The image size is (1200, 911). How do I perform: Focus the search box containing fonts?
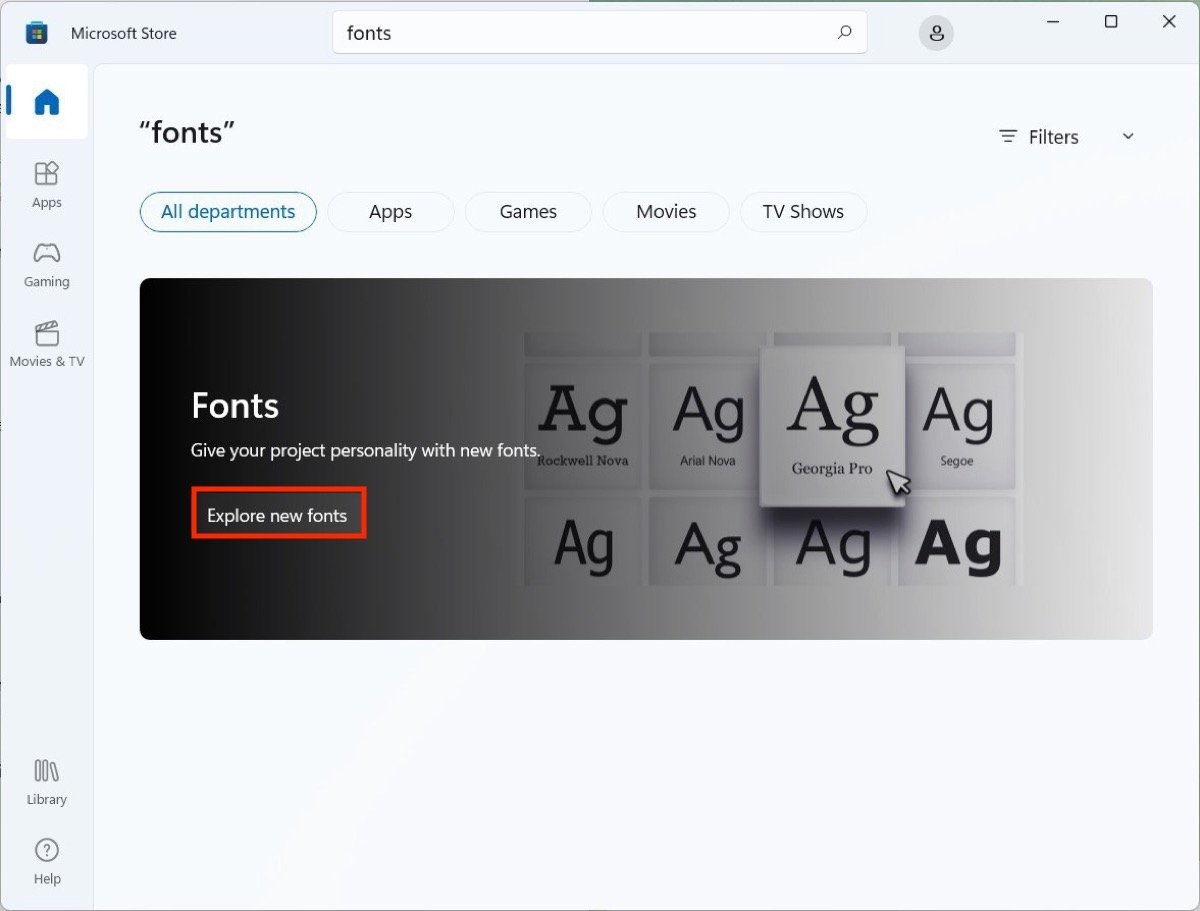pyautogui.click(x=600, y=33)
